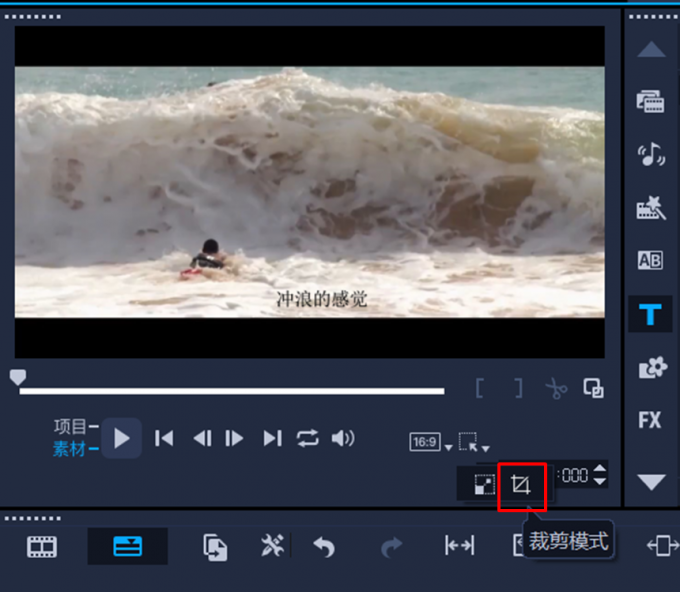Viewport: 680px width, 592px height.
Task: Open the replace/copy media toolbar icon
Action: [x=215, y=547]
